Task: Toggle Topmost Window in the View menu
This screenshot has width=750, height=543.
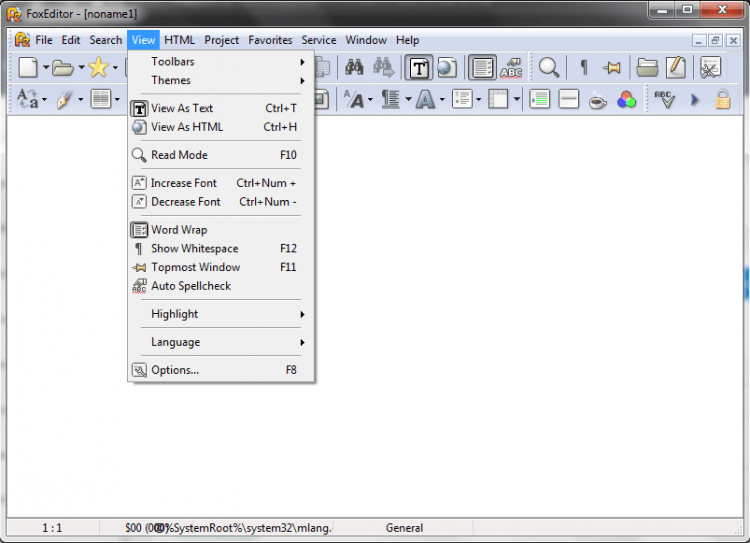Action: coord(221,267)
